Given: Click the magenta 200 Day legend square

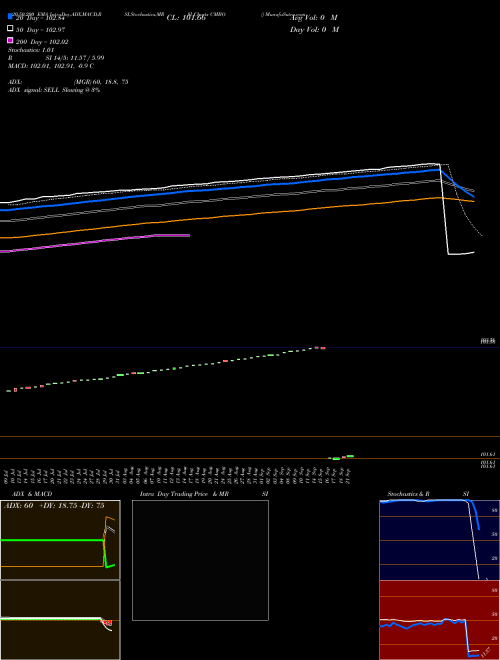Looking at the screenshot, I should 10,40.
